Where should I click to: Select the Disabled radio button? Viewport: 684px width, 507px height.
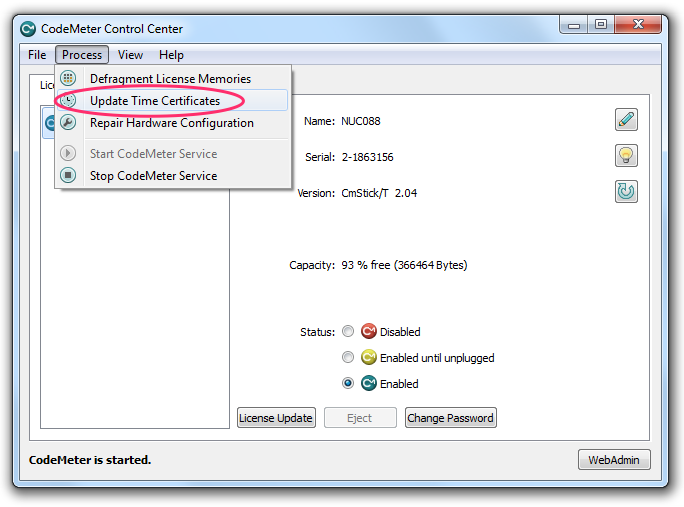pos(348,332)
